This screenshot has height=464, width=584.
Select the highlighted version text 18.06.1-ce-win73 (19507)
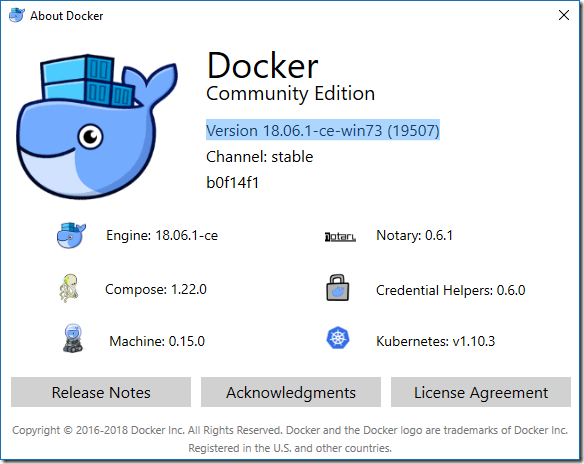[323, 130]
